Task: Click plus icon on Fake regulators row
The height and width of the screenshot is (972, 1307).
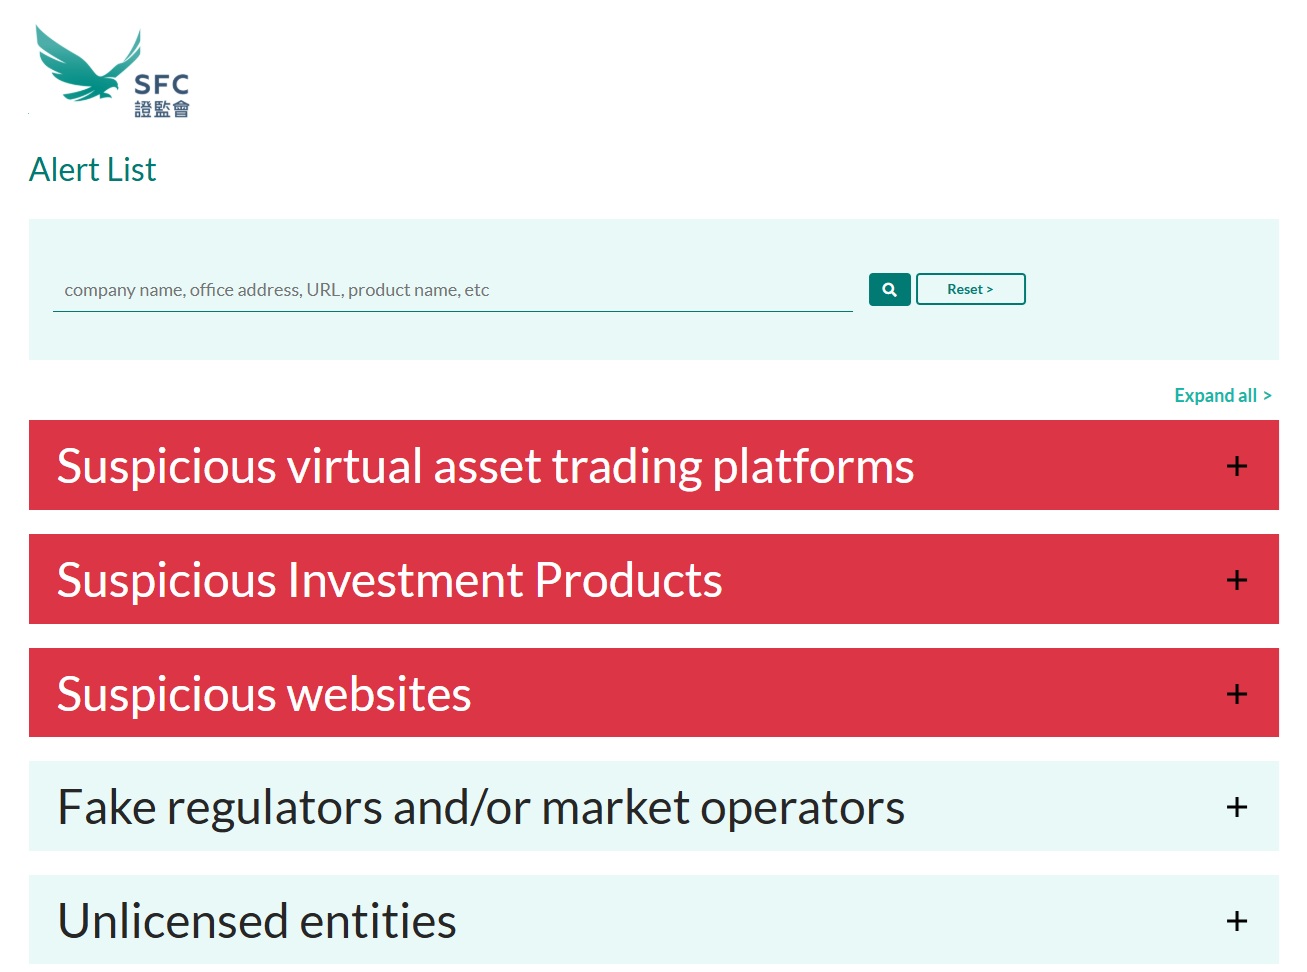Action: point(1236,807)
